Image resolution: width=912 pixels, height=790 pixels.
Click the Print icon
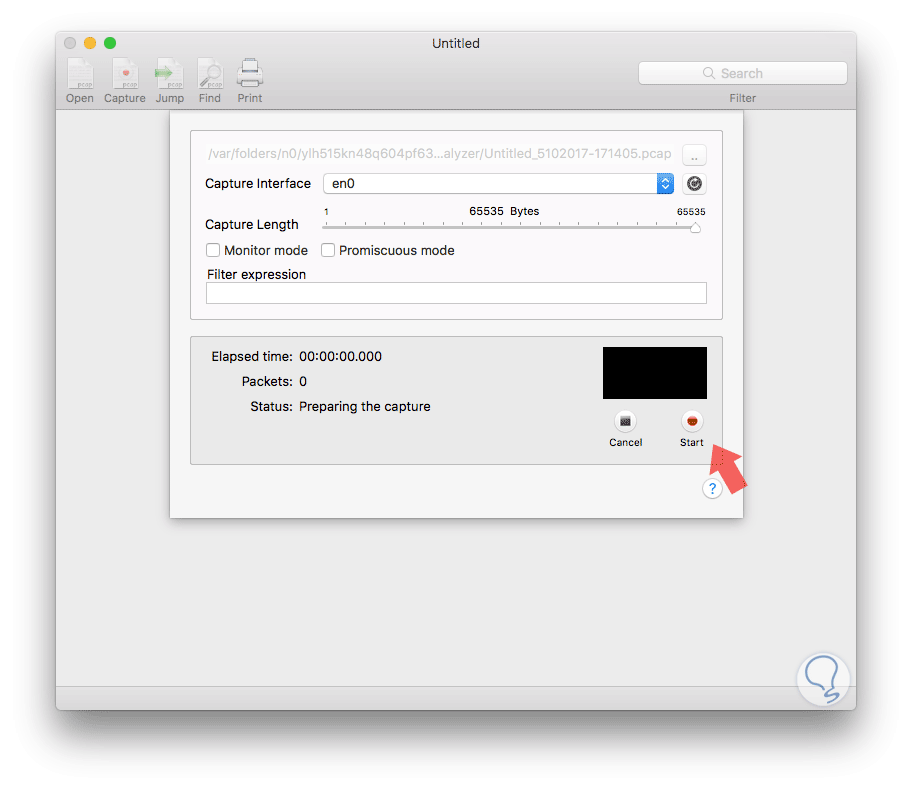pos(250,74)
